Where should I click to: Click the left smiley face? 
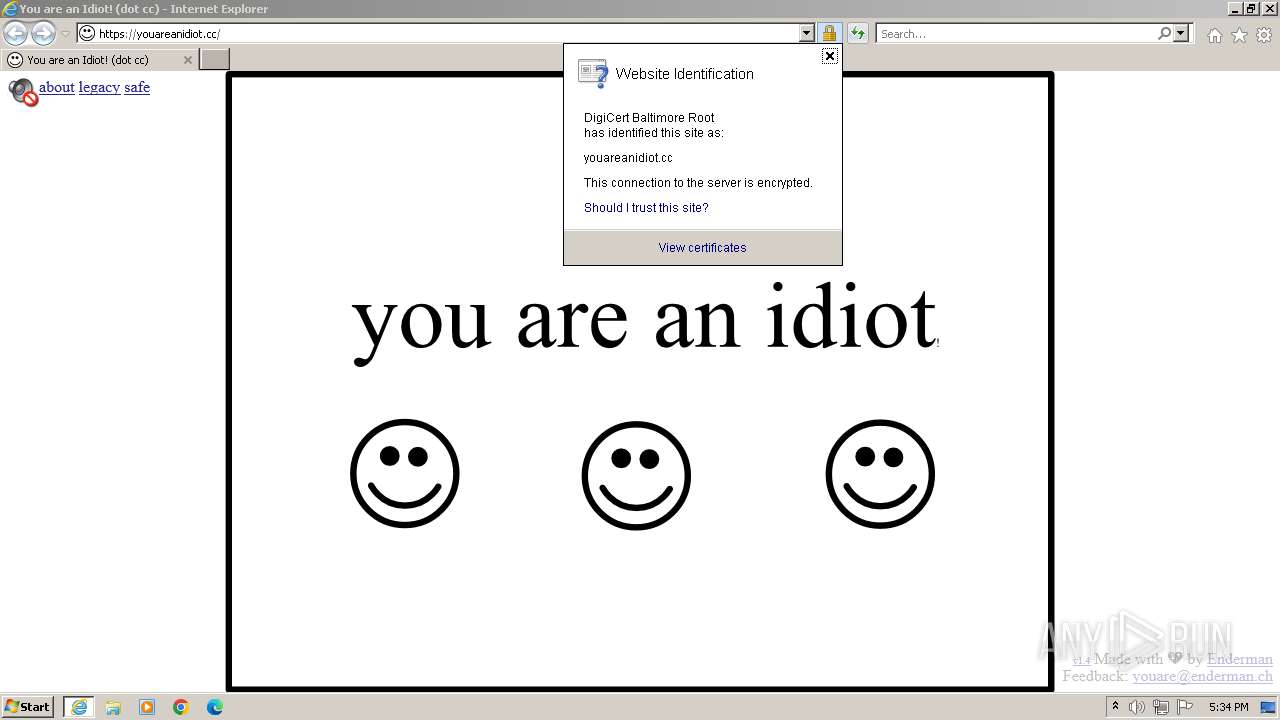pos(405,473)
